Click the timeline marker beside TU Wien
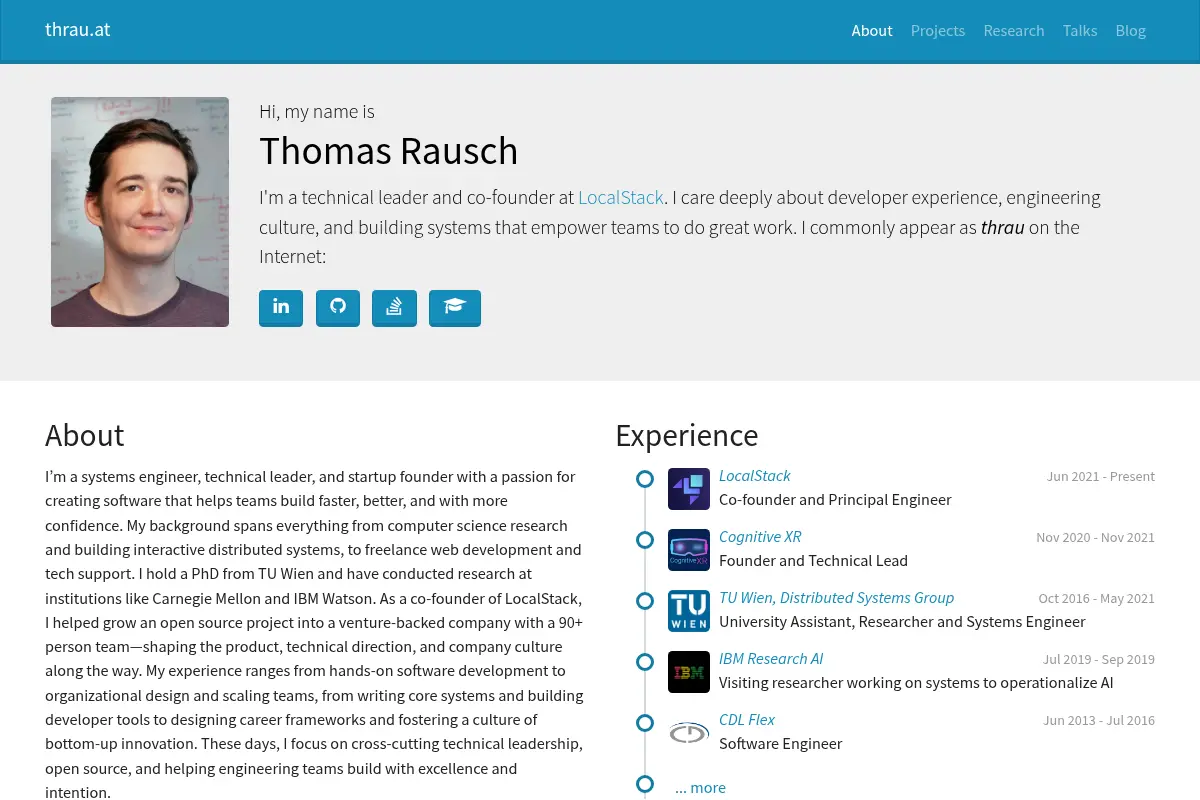The image size is (1200, 800). pos(645,601)
